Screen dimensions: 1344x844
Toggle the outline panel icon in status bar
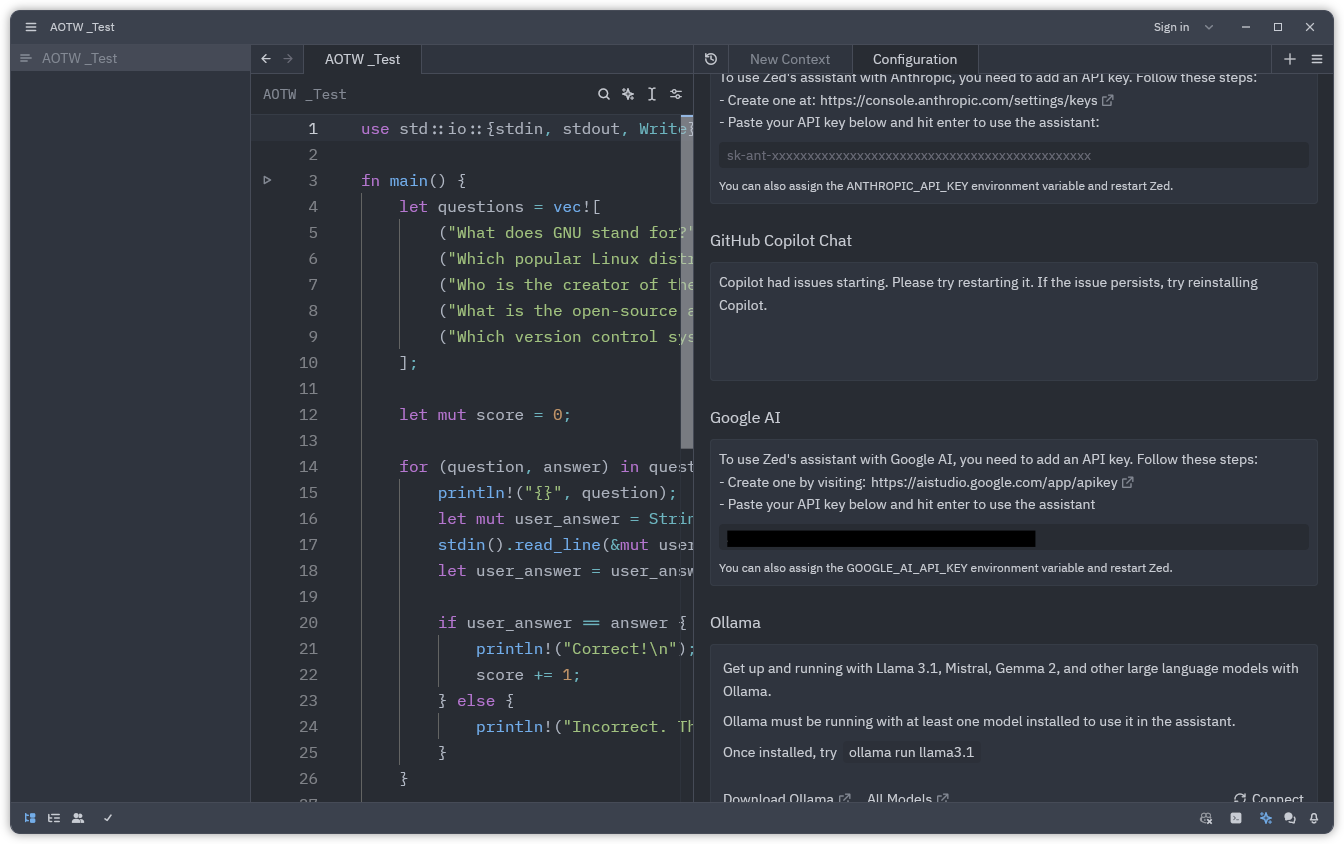point(54,818)
